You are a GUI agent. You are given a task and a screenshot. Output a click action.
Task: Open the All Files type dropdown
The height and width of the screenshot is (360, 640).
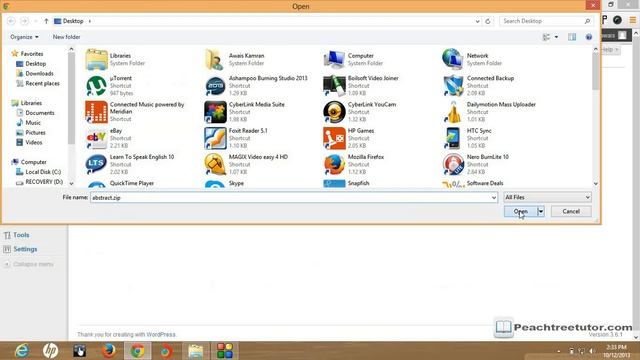[547, 198]
